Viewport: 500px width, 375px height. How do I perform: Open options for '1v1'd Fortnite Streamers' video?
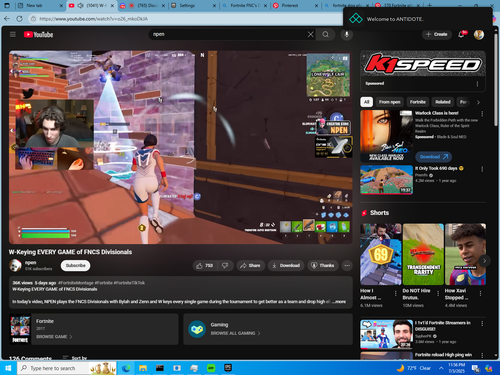[482, 323]
